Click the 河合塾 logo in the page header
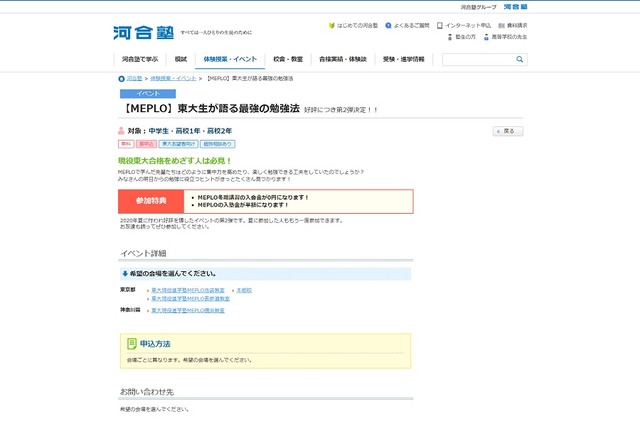The height and width of the screenshot is (426, 640). click(143, 33)
